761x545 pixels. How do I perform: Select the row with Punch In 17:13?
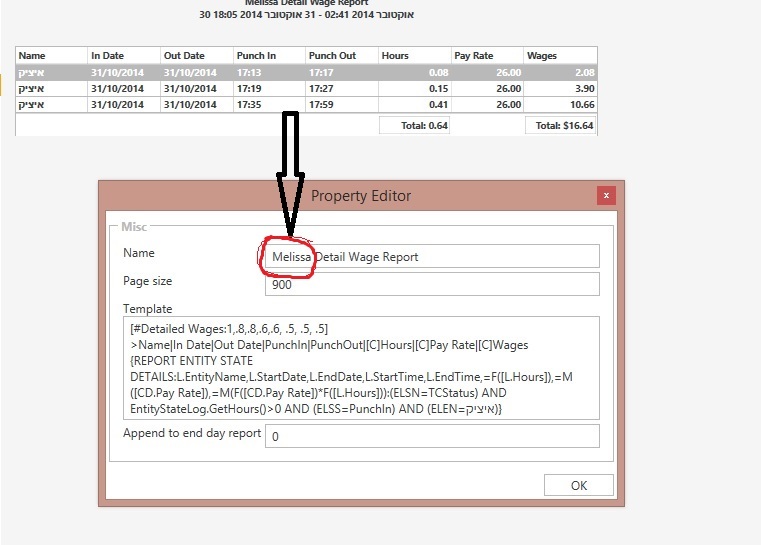[306, 72]
